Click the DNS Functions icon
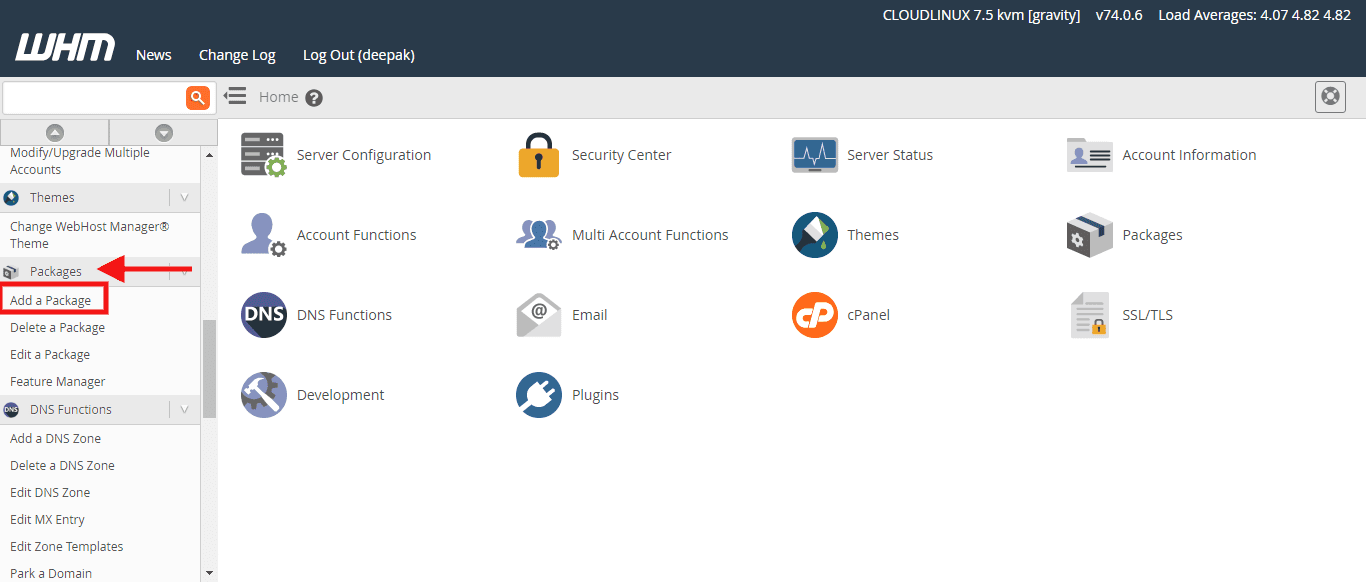The height and width of the screenshot is (582, 1366). (263, 315)
